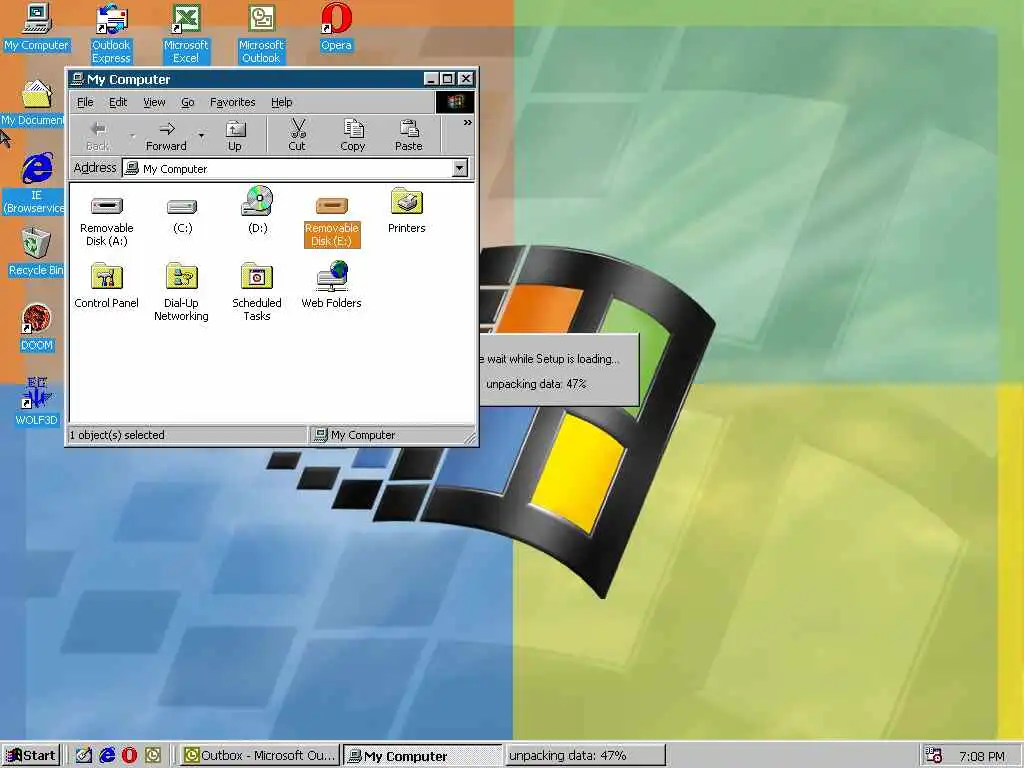Select the Microsoft Excel desktop shortcut

185,34
